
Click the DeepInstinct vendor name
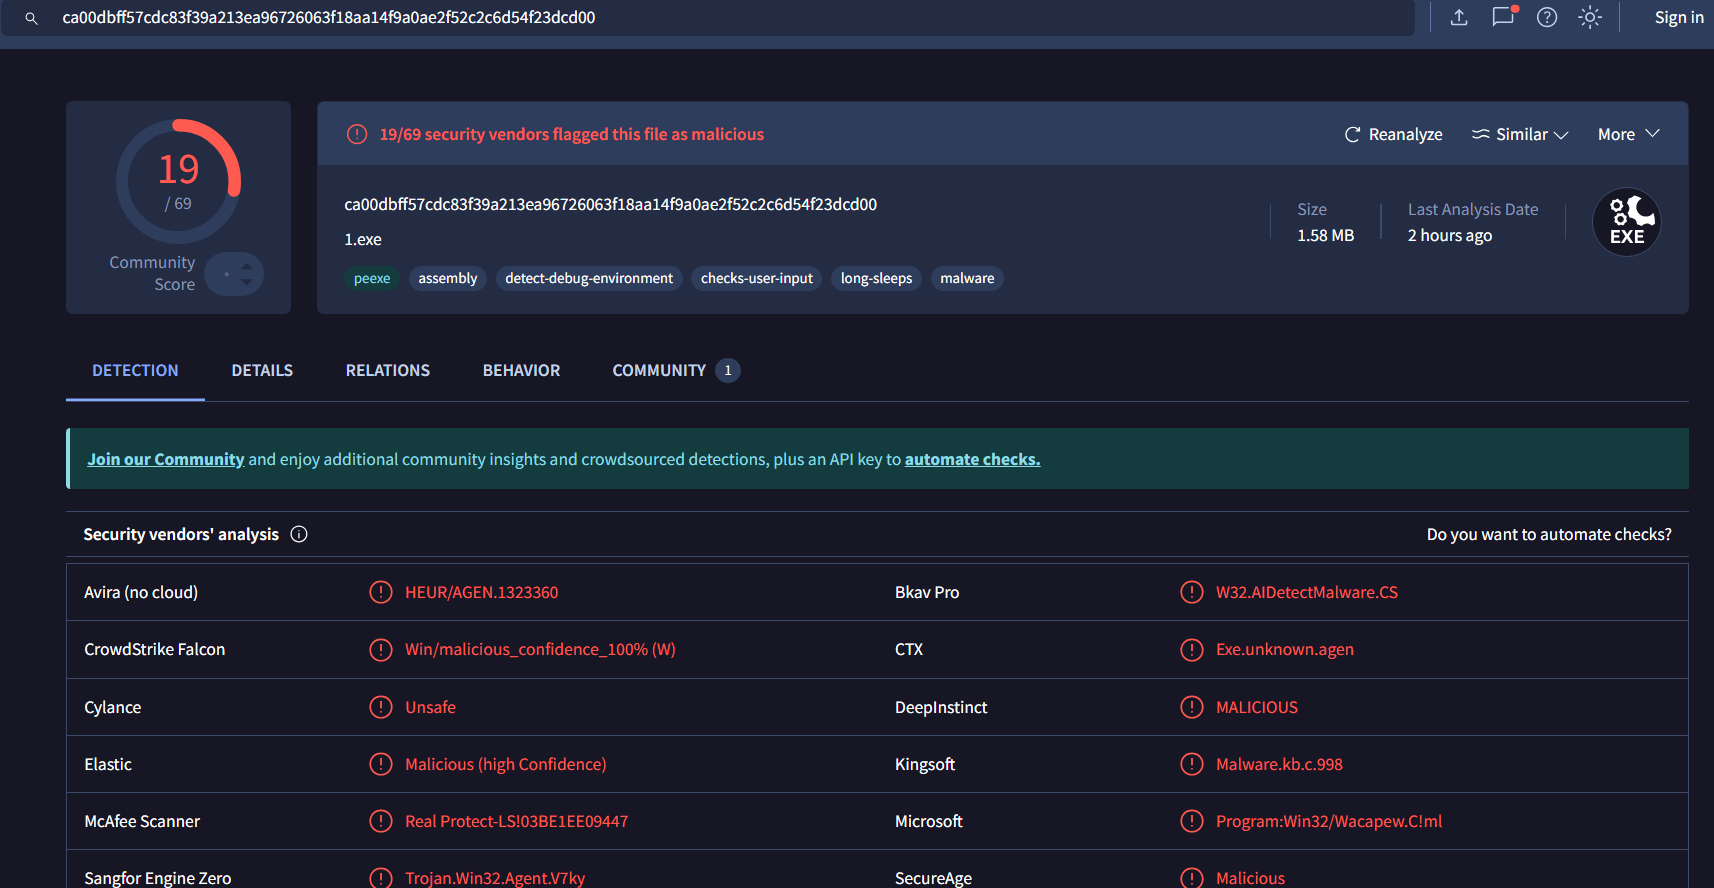pyautogui.click(x=941, y=707)
